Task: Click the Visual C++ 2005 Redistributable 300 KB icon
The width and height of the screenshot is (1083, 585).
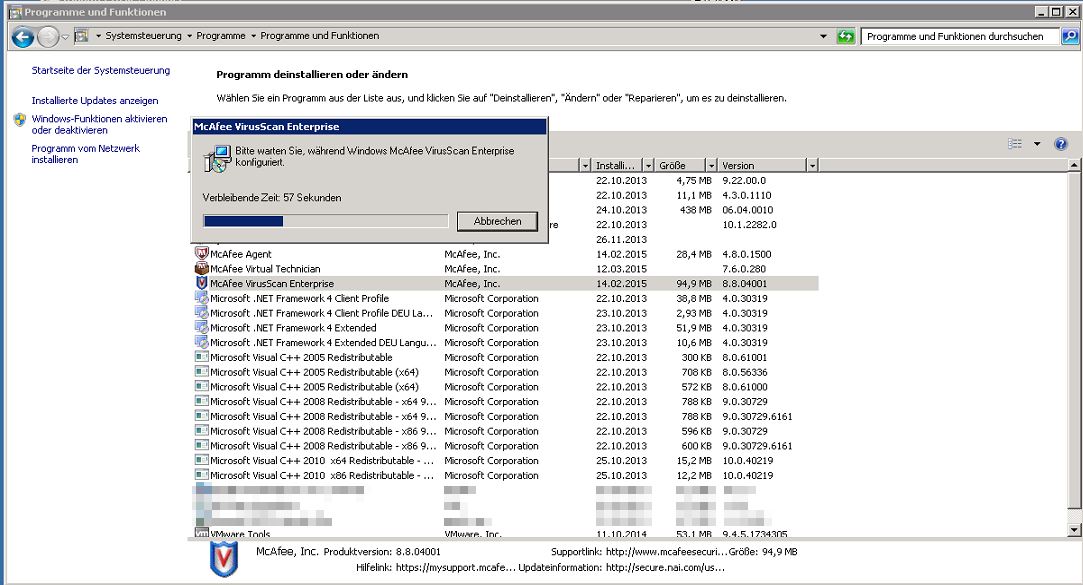Action: coord(202,357)
